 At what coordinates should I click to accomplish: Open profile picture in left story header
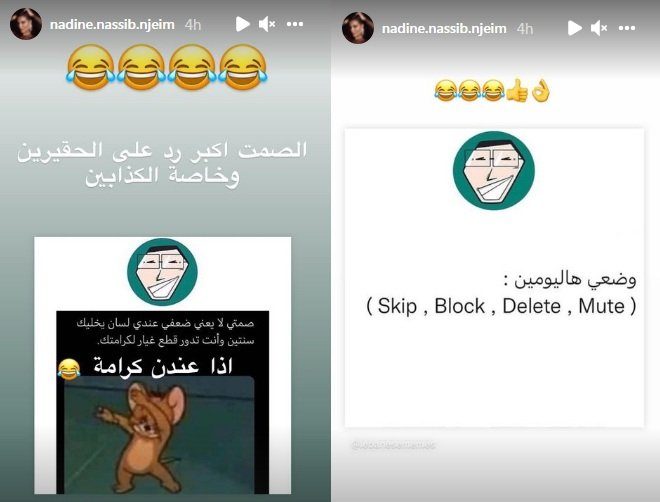26,24
